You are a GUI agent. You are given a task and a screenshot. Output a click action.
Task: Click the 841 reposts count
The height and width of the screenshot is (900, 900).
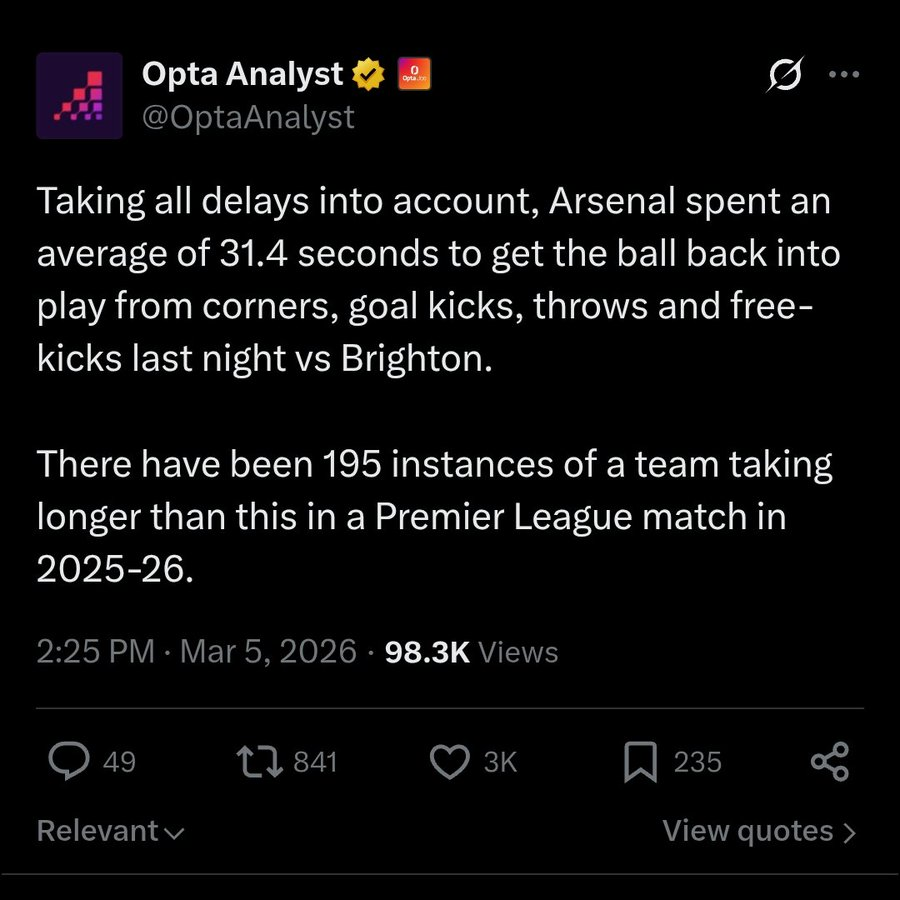point(315,762)
